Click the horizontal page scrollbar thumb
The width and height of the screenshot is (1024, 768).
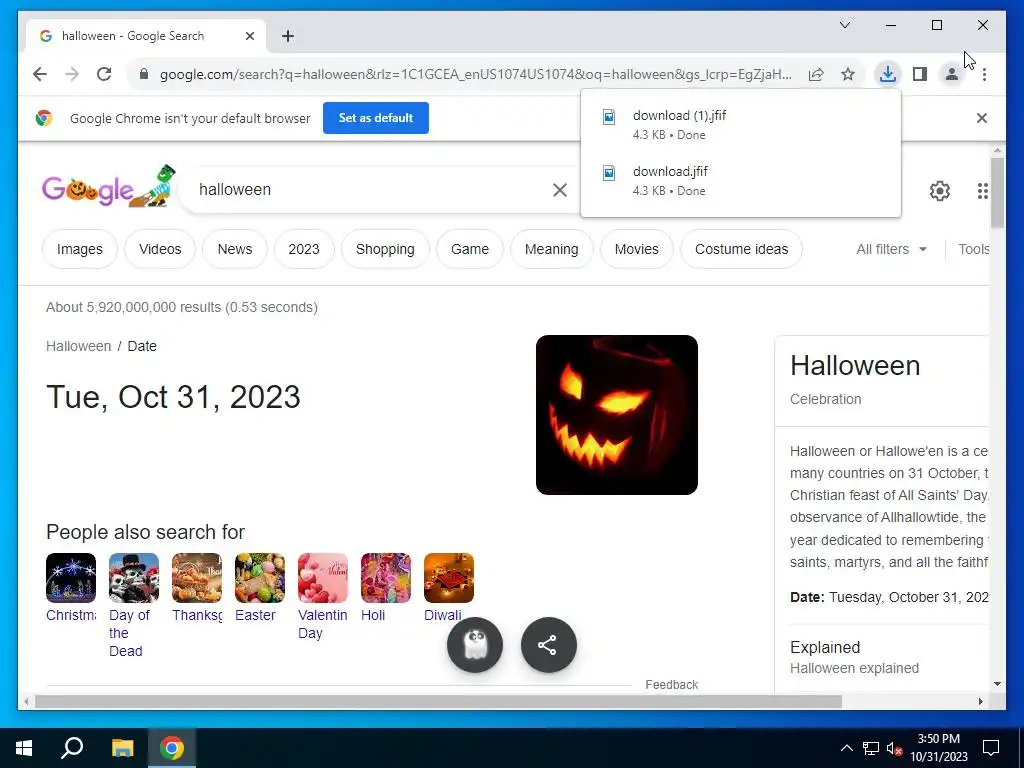point(438,701)
